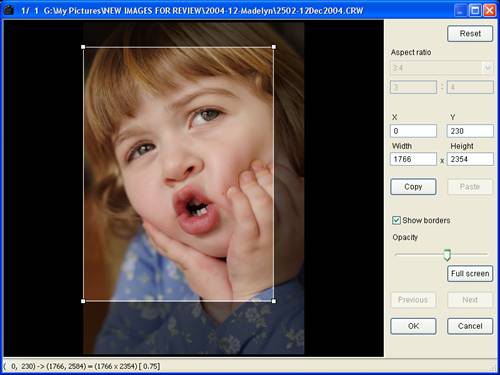500x375 pixels.
Task: Select the top-right crop handle
Action: [274, 47]
